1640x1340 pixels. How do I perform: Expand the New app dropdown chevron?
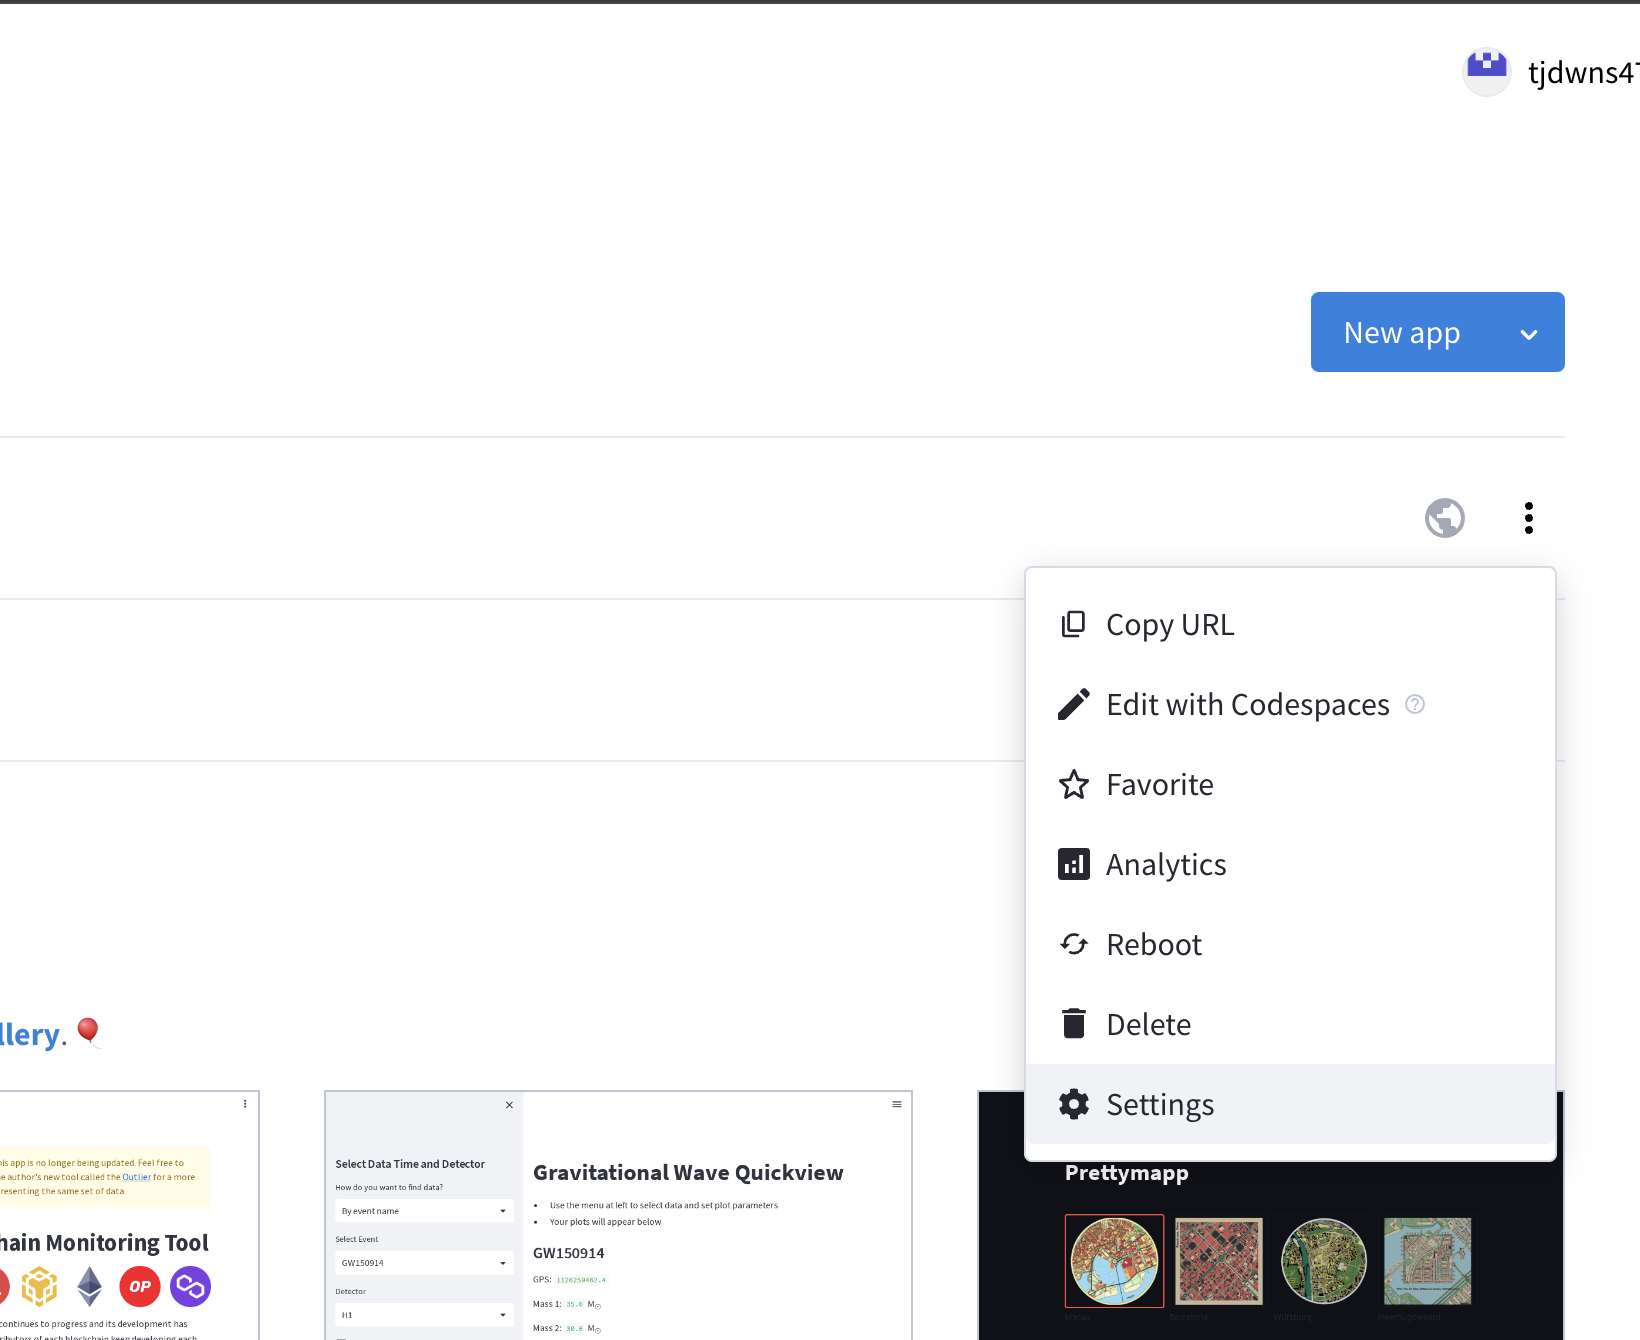click(x=1528, y=334)
